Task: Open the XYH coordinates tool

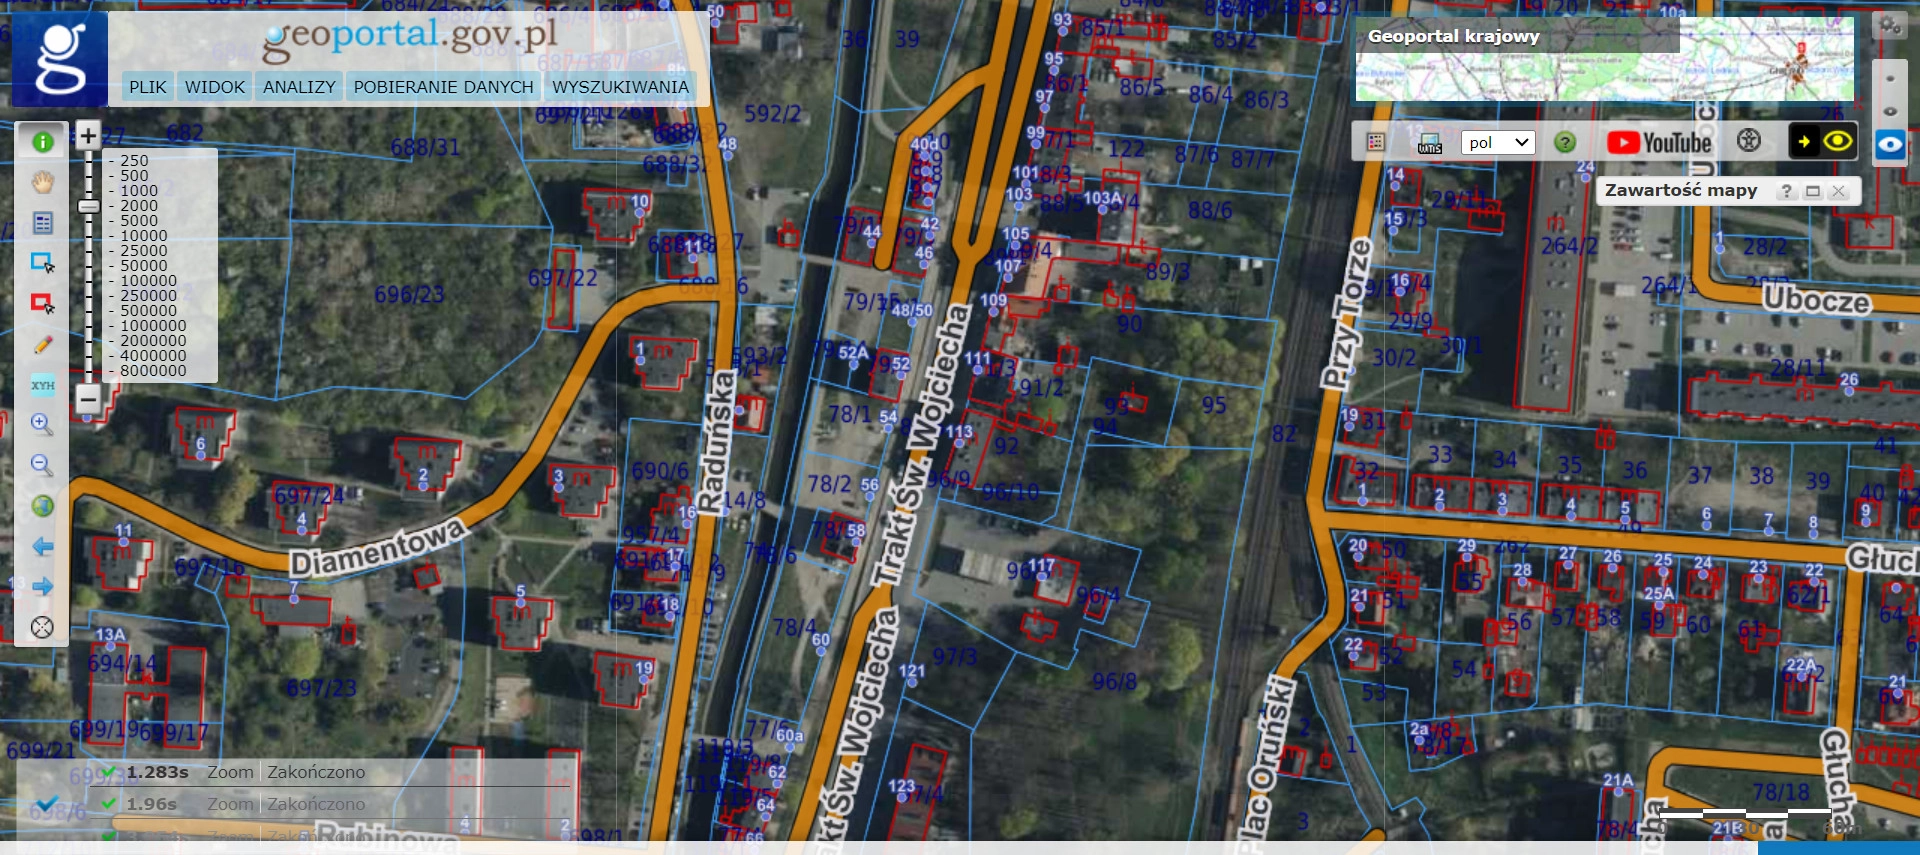Action: coord(42,385)
